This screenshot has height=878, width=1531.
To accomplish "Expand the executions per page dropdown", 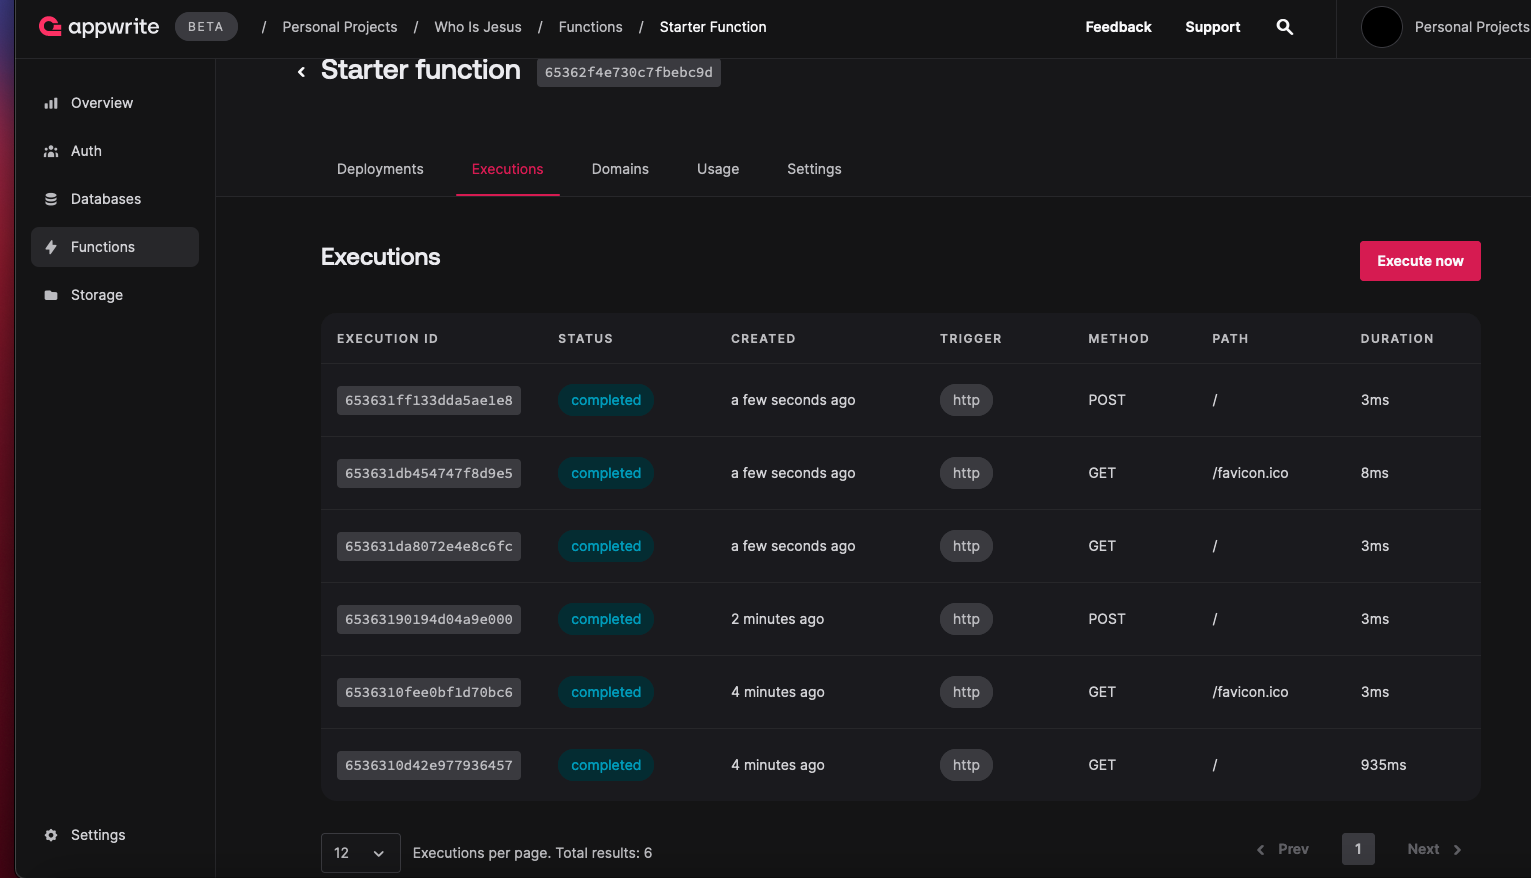I will click(x=361, y=853).
